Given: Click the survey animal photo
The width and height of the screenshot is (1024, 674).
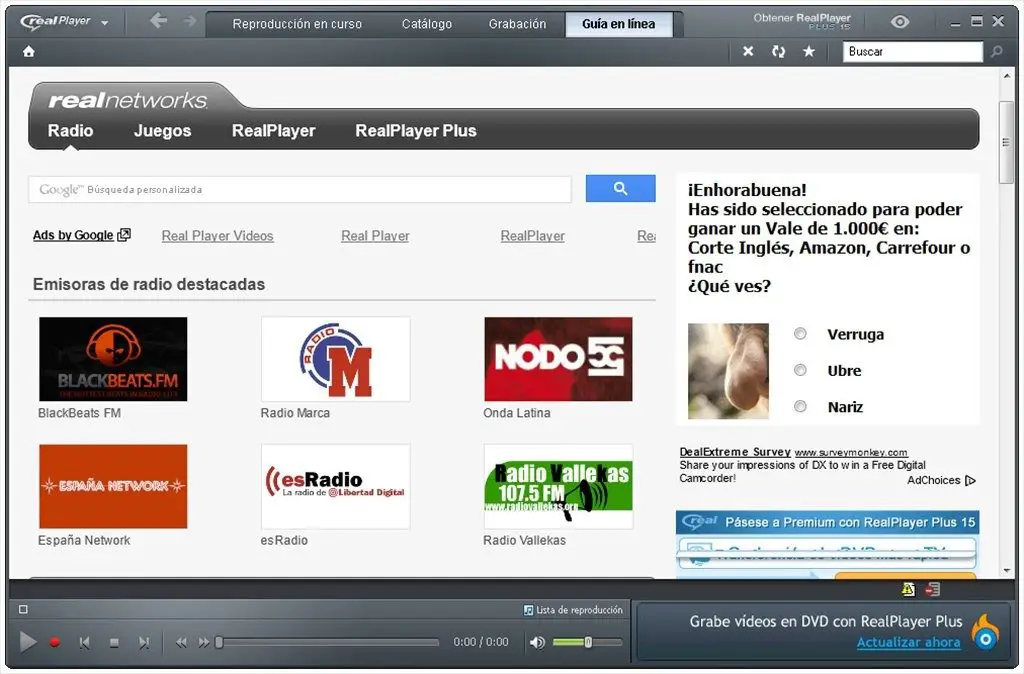Looking at the screenshot, I should tap(728, 371).
